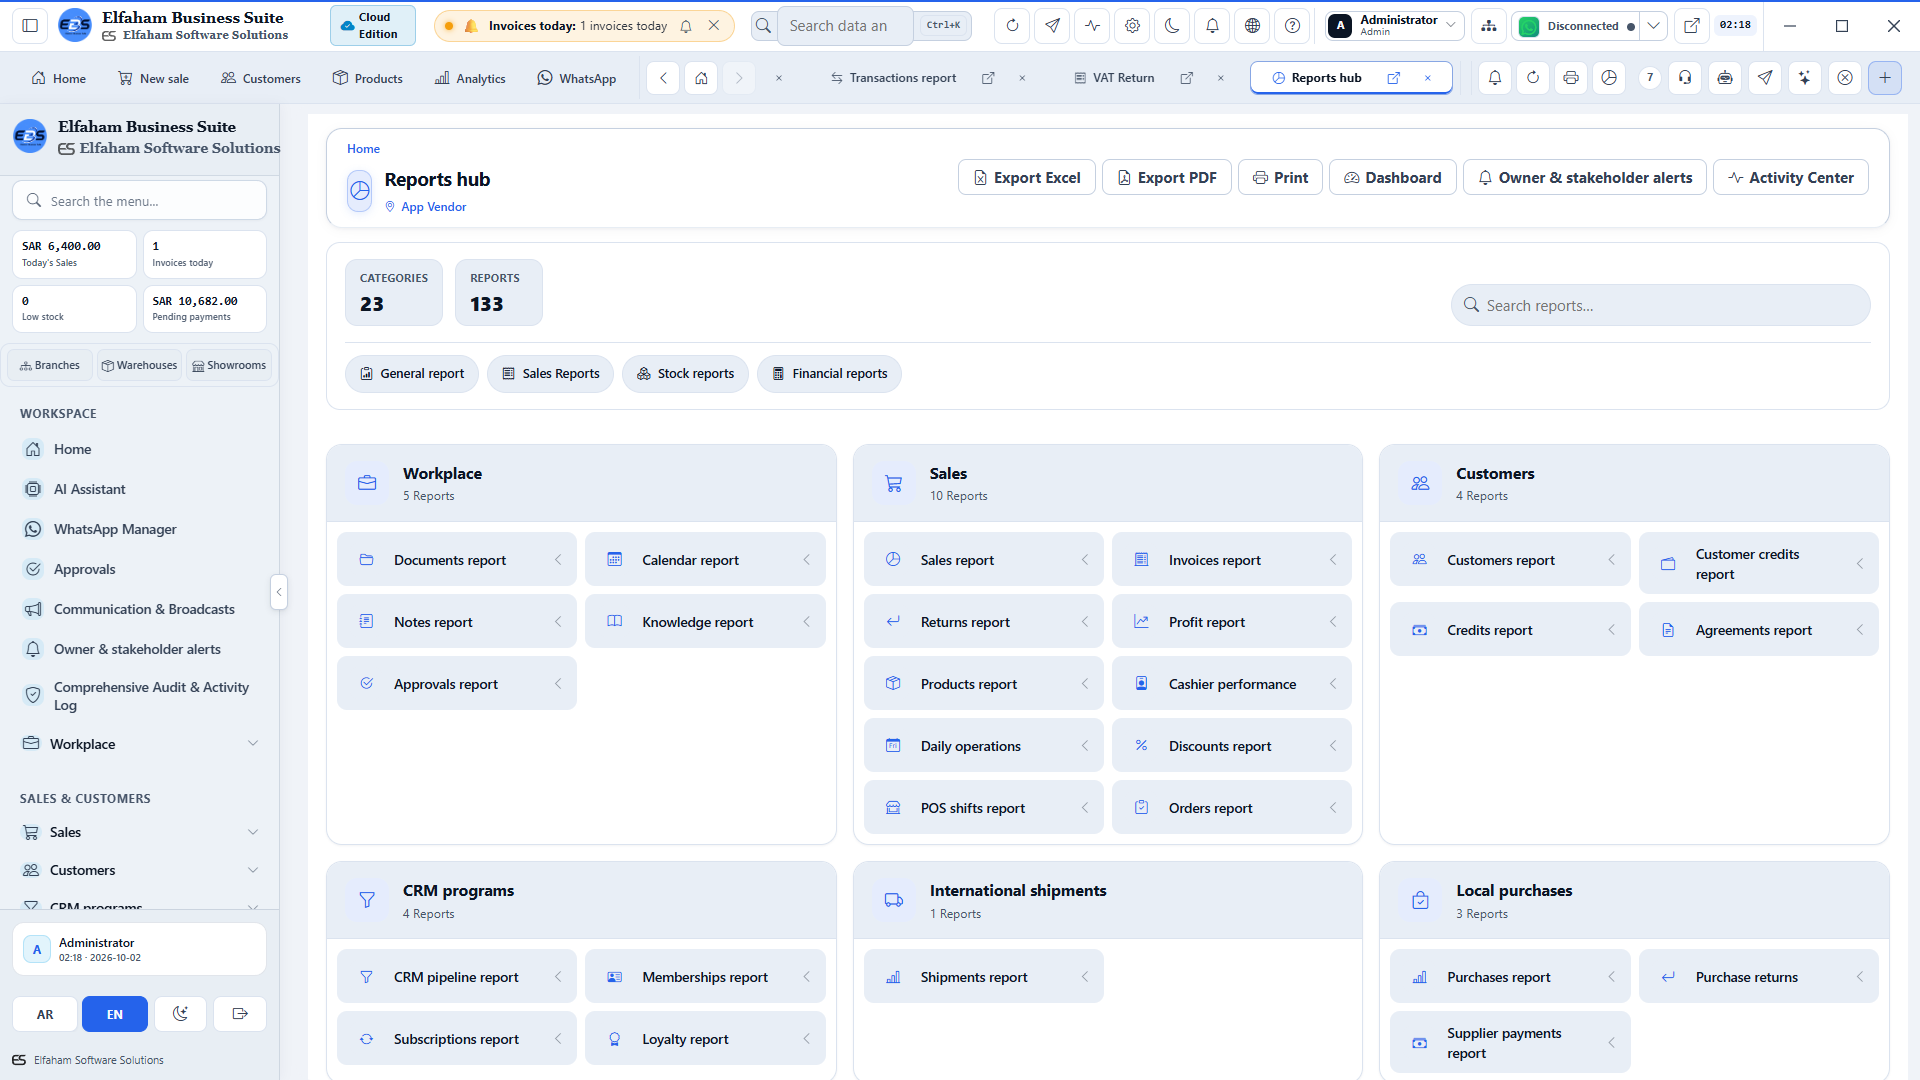The width and height of the screenshot is (1920, 1080).
Task: Switch to the VAT Return tab
Action: pos(1123,78)
